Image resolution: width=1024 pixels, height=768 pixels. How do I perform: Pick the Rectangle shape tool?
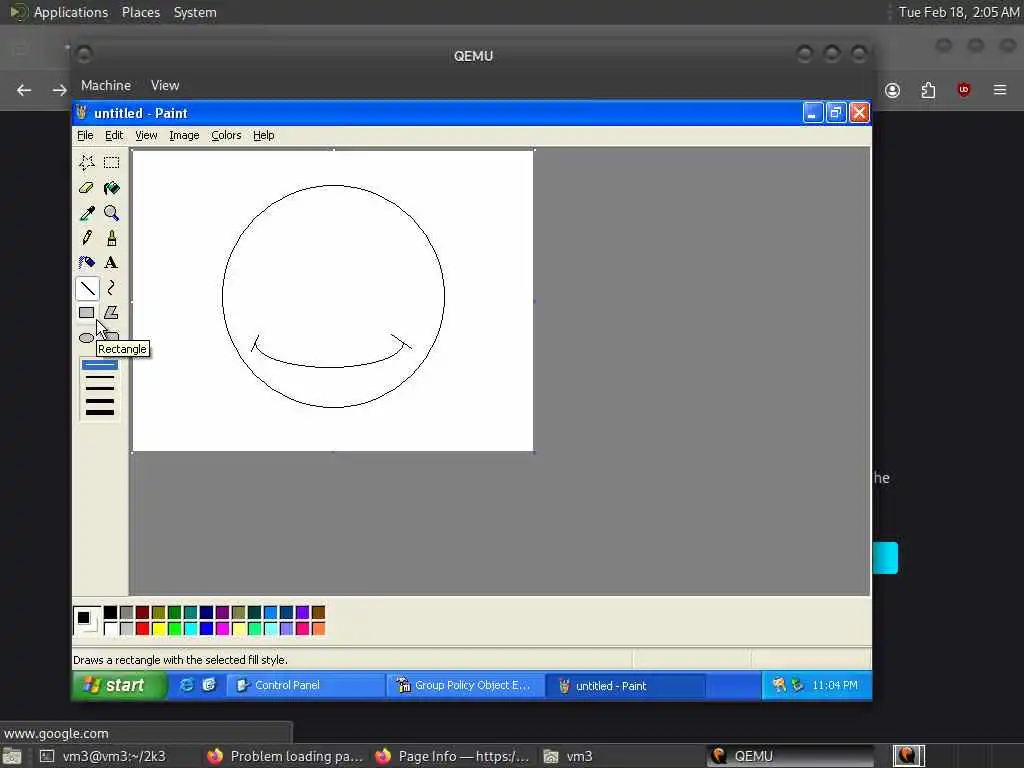[87, 312]
